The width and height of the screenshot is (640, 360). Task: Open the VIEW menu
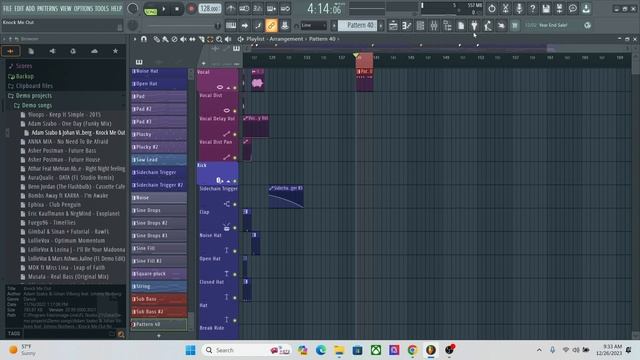point(66,8)
